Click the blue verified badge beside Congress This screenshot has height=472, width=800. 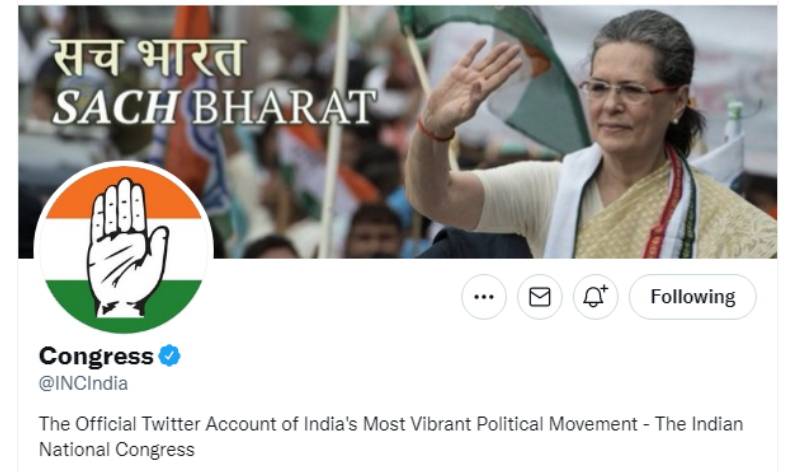[x=169, y=356]
